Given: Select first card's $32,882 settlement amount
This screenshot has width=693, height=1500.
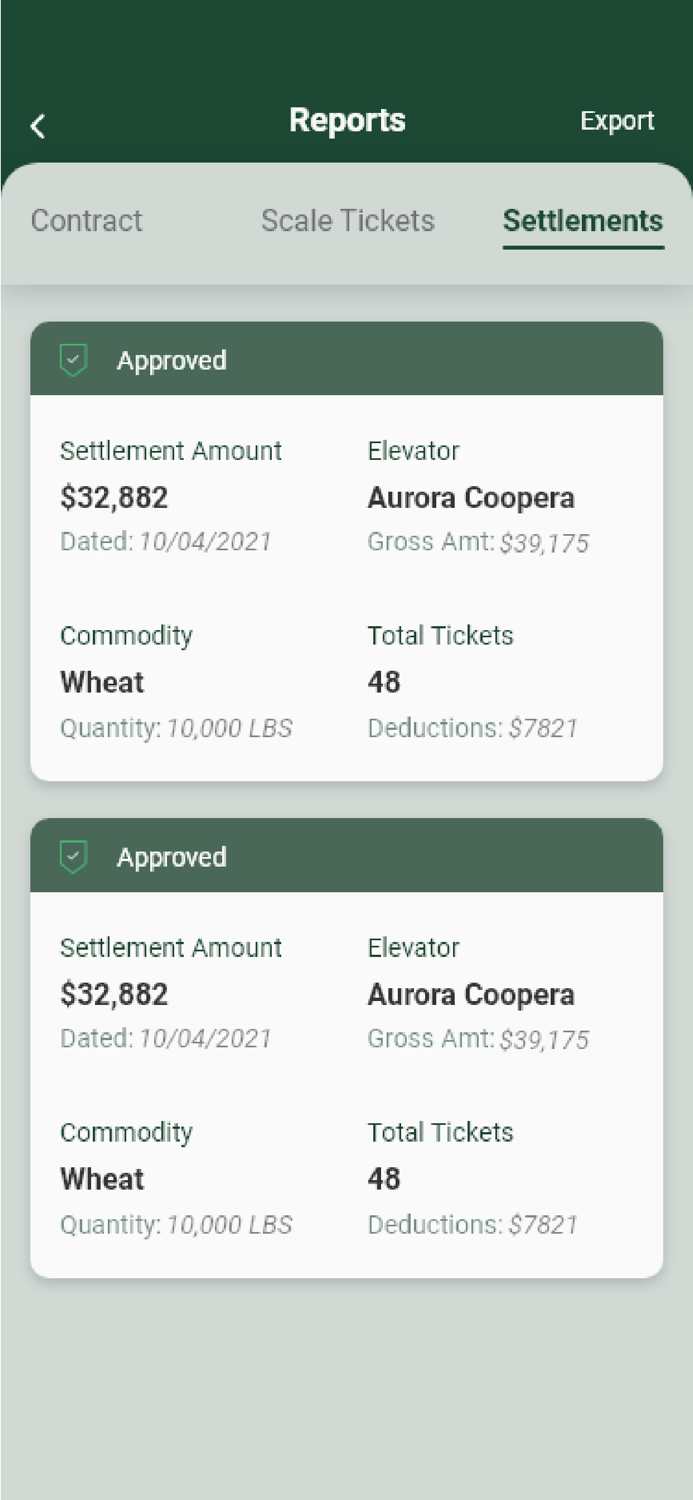Looking at the screenshot, I should tap(114, 498).
